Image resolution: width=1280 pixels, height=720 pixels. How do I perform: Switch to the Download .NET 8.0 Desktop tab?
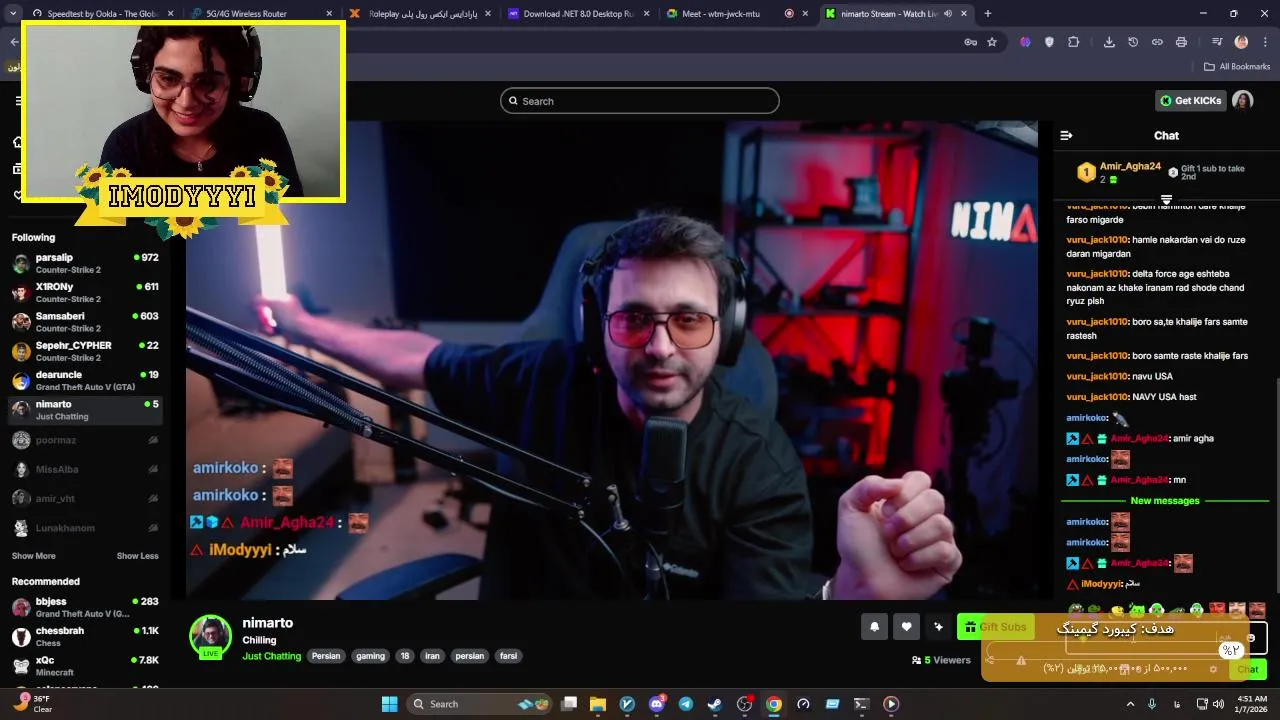point(578,14)
